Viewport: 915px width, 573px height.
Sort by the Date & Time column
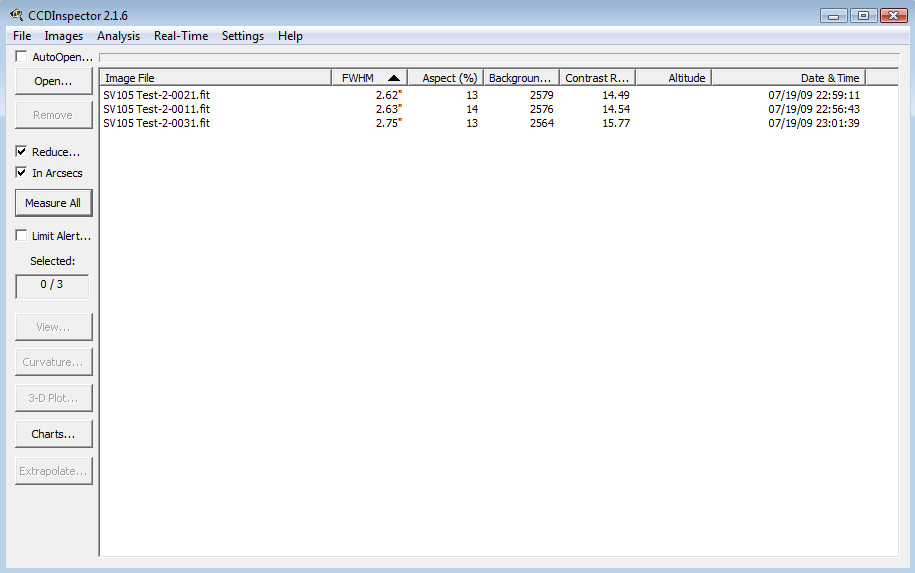[x=788, y=78]
